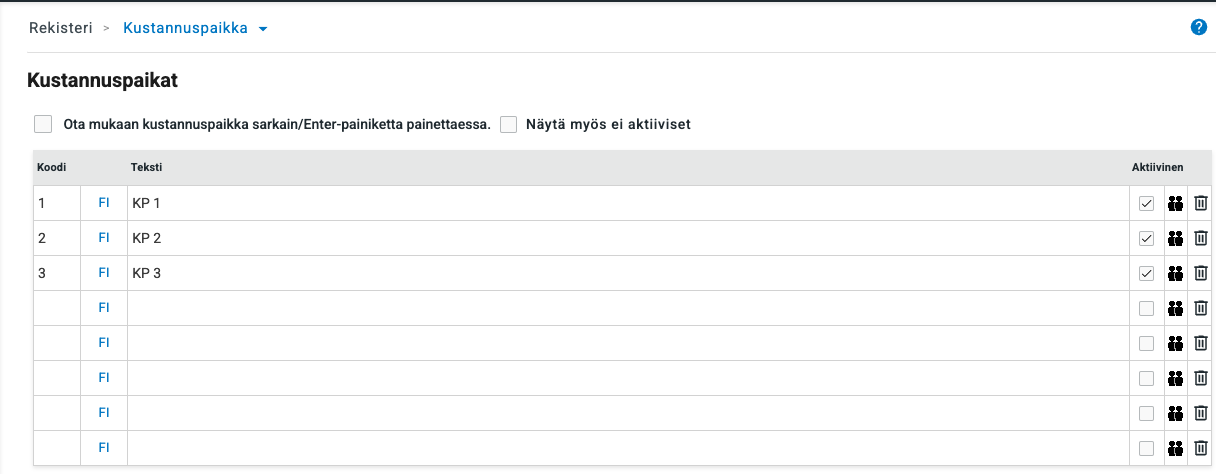Uncheck Aktiivinen checkbox for KP 1
Screen dimensions: 1216x474
1146,204
